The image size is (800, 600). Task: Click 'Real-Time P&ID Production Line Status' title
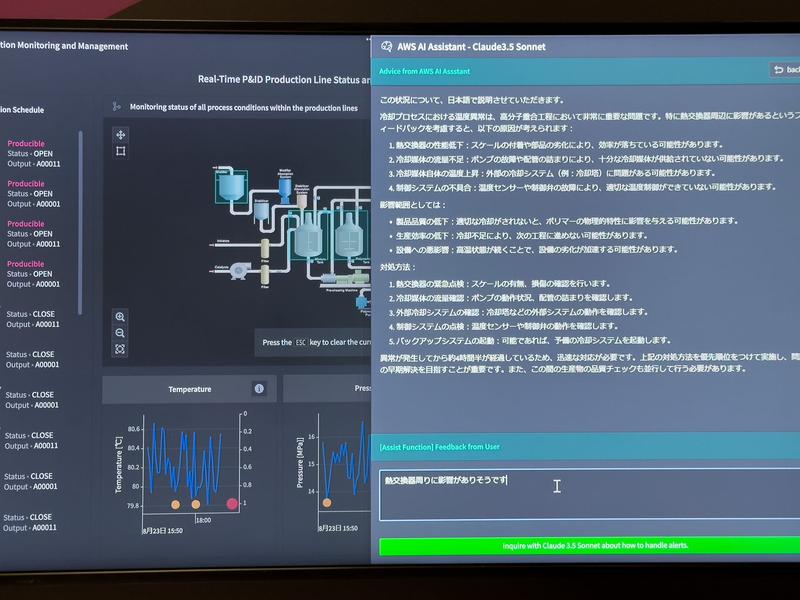point(284,80)
